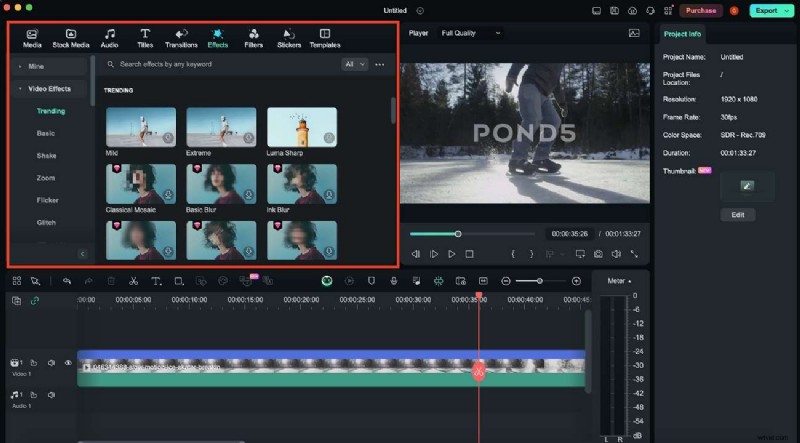The height and width of the screenshot is (443, 800).
Task: Undo the last action
Action: [x=67, y=281]
